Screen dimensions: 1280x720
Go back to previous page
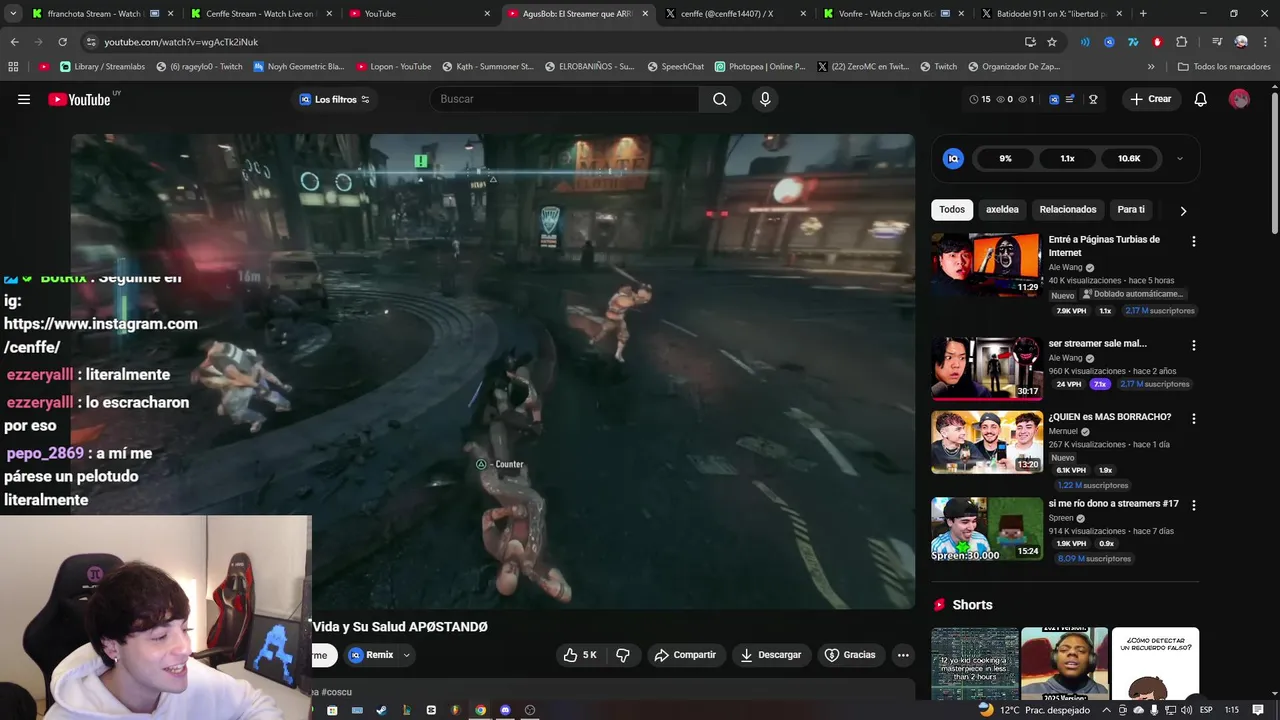pyautogui.click(x=14, y=42)
